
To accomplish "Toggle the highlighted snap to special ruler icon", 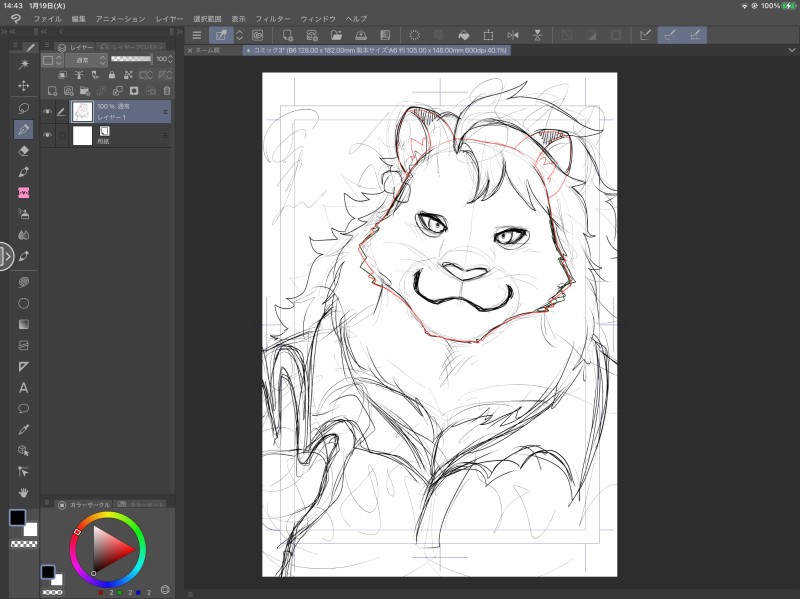I will click(670, 35).
